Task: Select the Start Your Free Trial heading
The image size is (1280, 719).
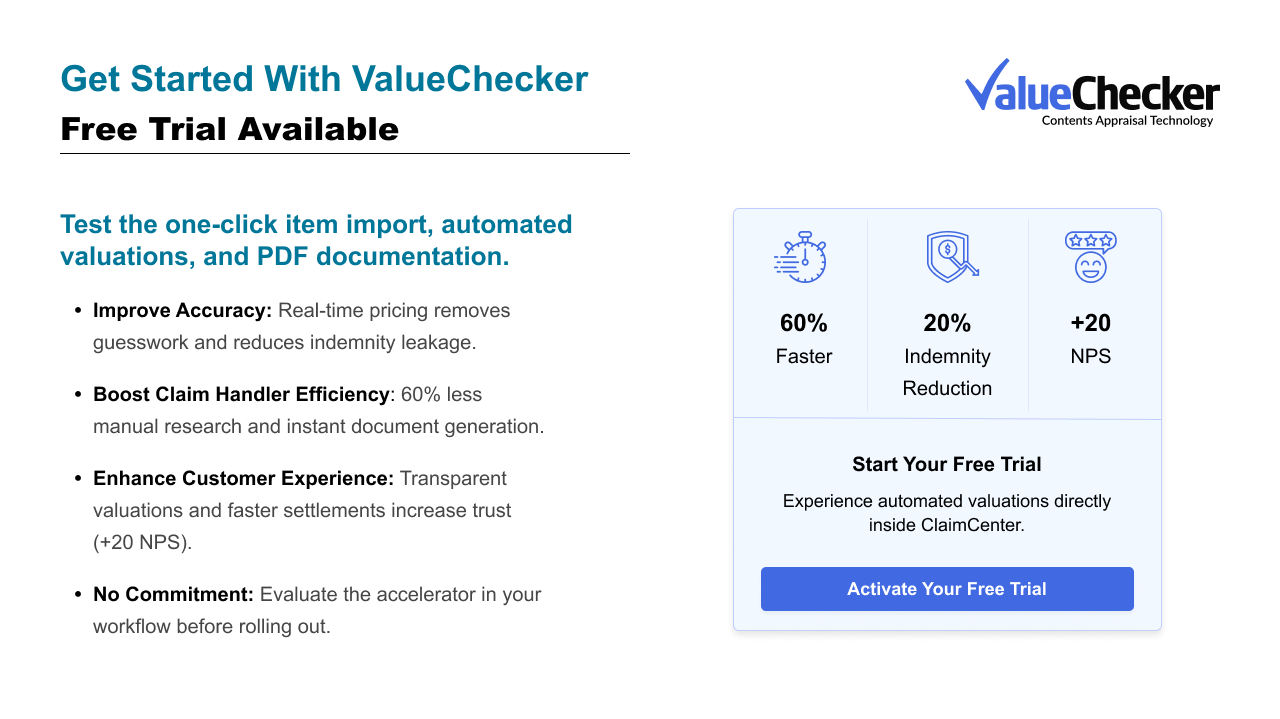Action: [946, 464]
